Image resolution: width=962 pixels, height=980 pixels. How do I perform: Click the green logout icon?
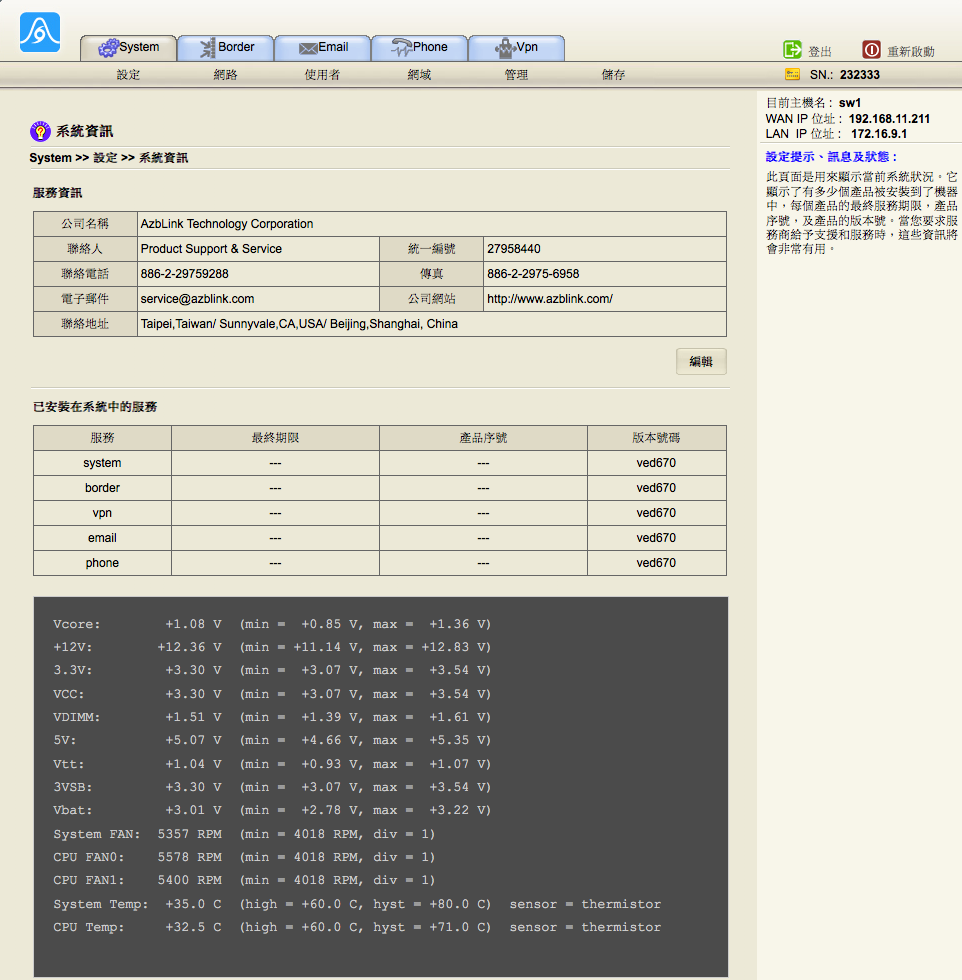pyautogui.click(x=792, y=50)
